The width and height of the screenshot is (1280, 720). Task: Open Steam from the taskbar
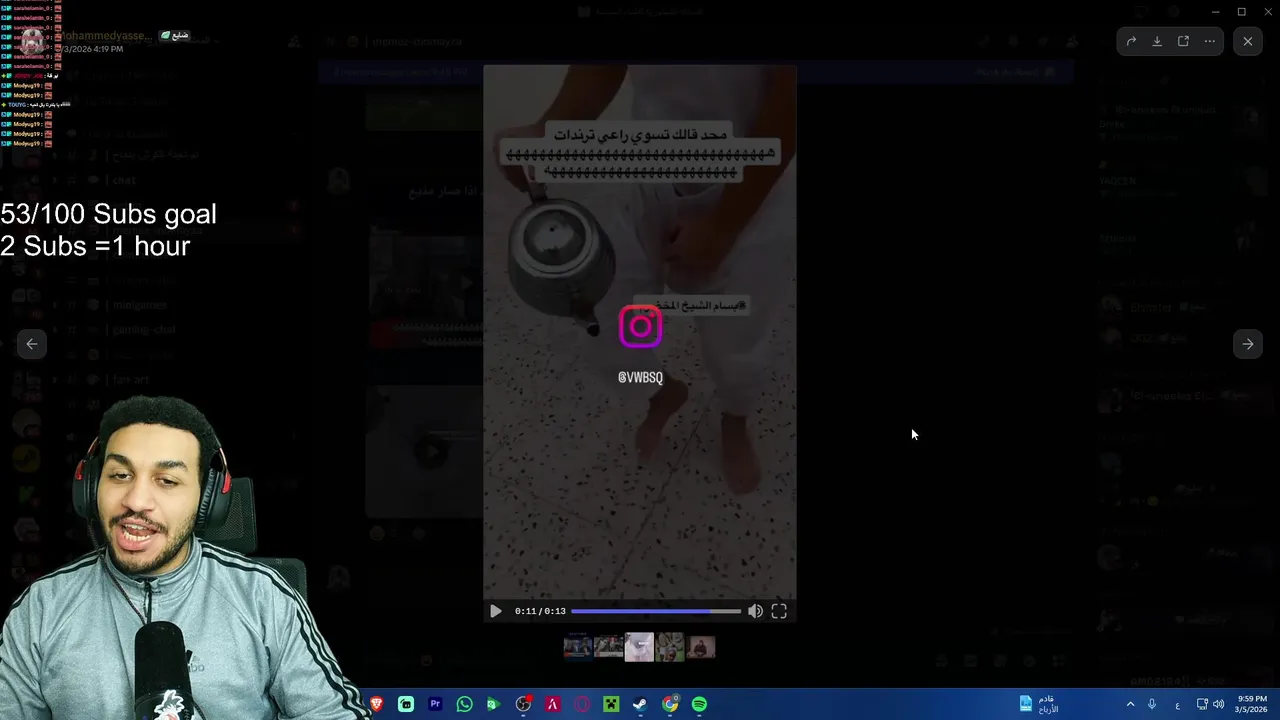640,704
